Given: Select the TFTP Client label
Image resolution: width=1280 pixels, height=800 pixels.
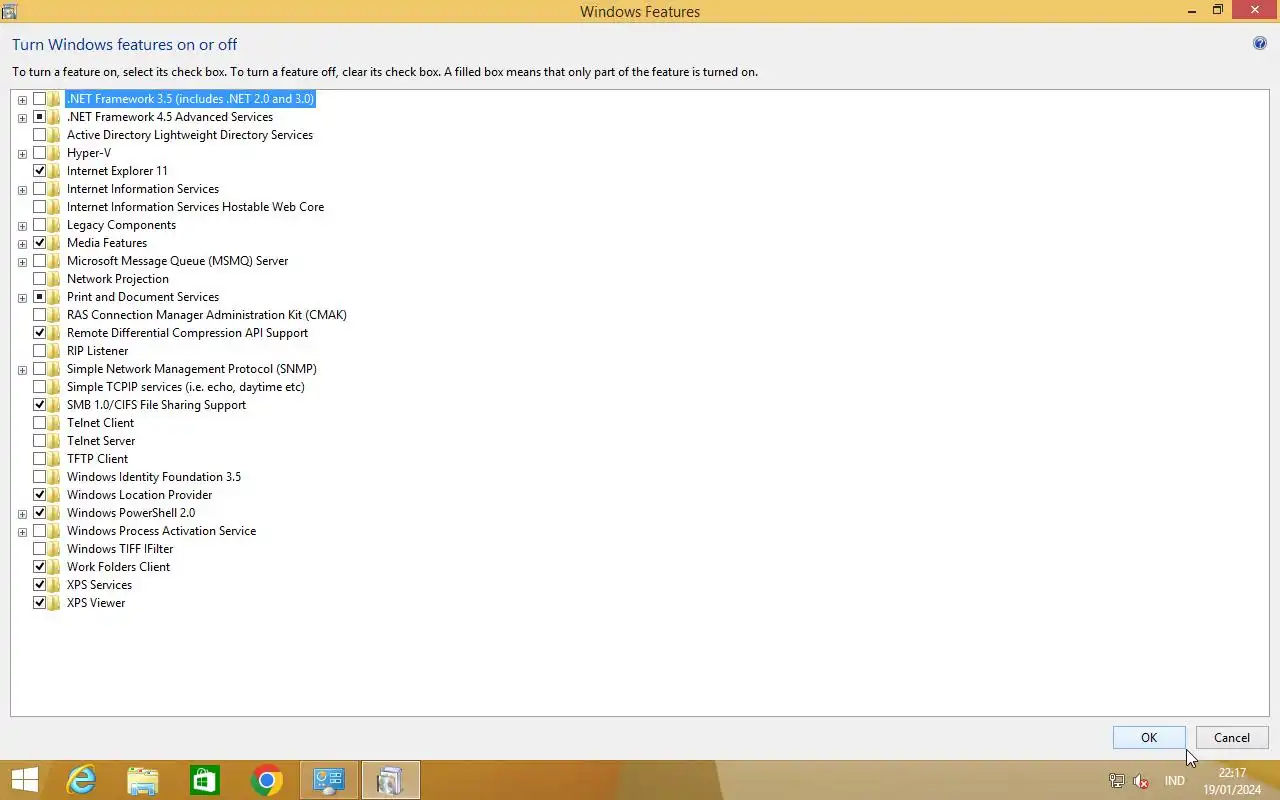Looking at the screenshot, I should click(x=98, y=459).
